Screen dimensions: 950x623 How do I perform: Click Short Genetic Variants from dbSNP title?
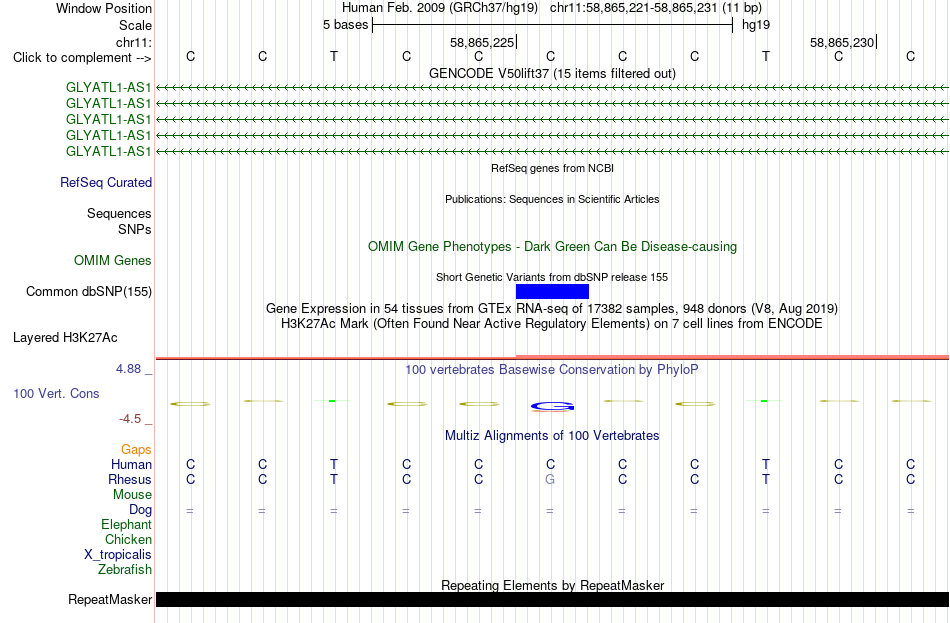click(552, 278)
